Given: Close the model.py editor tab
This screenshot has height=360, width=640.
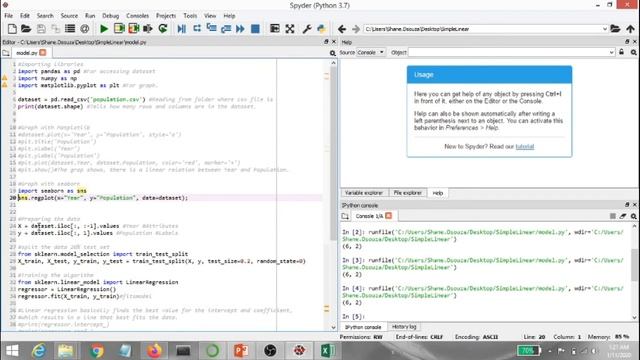Looking at the screenshot, I should [43, 53].
